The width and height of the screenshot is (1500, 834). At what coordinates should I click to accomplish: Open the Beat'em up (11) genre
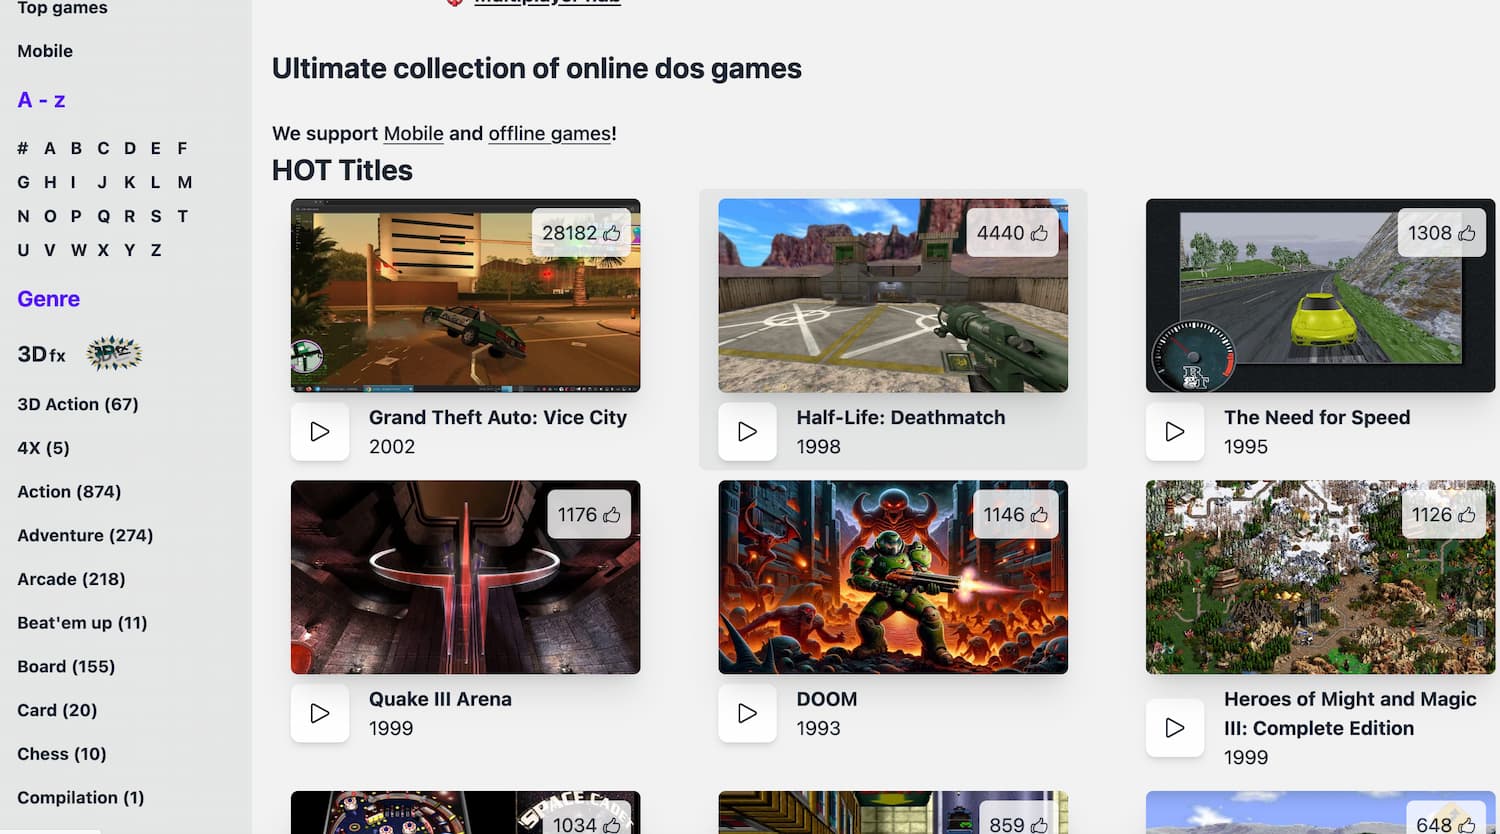point(82,623)
